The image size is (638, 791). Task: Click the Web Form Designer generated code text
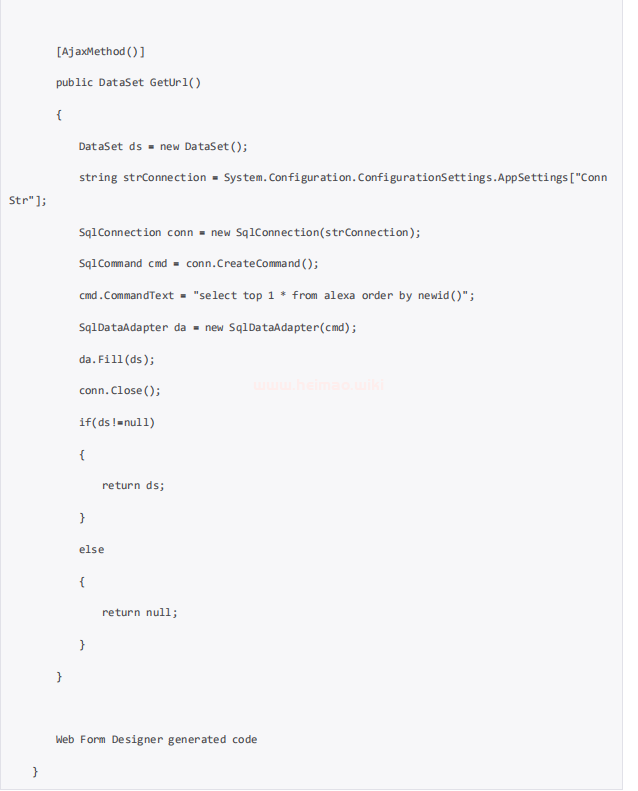(x=156, y=740)
